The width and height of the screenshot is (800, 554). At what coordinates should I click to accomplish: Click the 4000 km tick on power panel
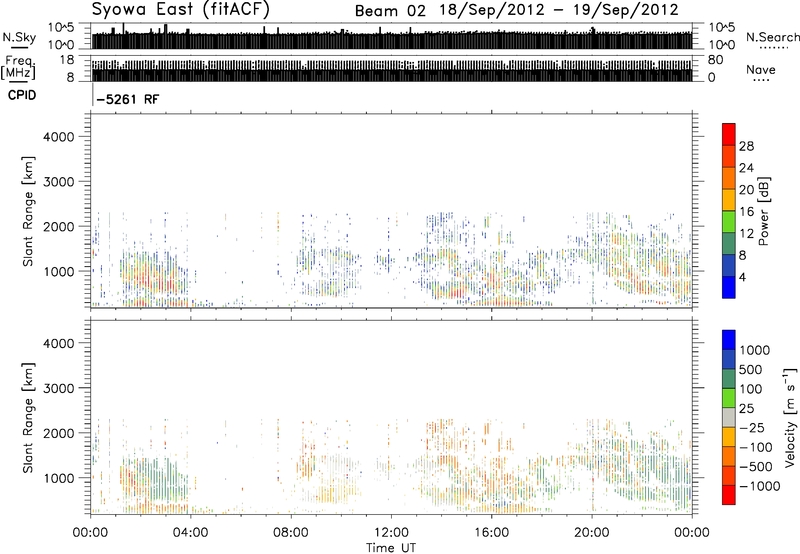[x=59, y=137]
